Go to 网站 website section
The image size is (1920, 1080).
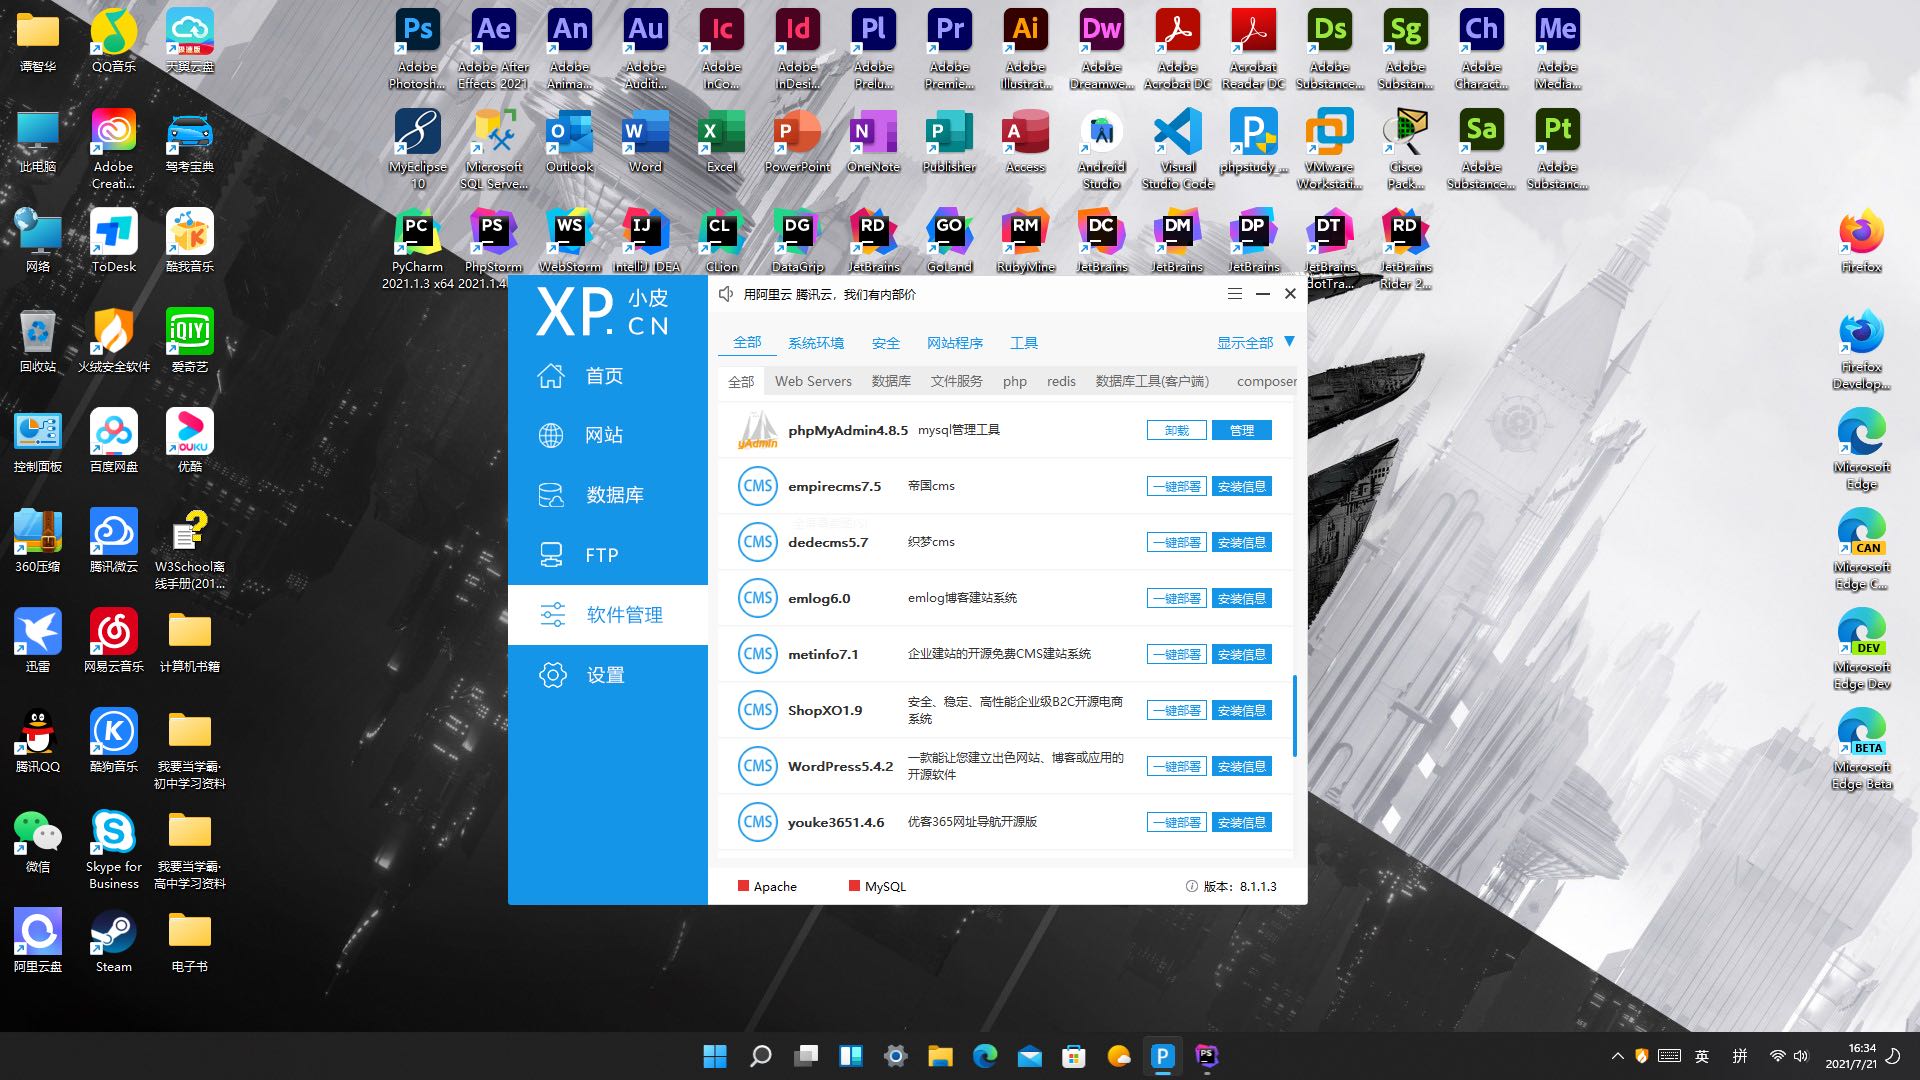pos(603,435)
